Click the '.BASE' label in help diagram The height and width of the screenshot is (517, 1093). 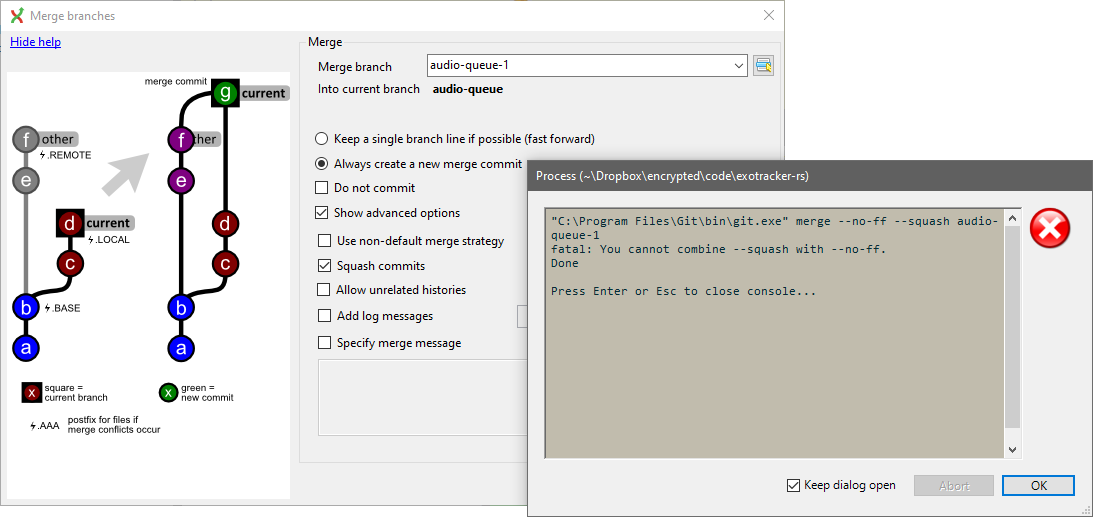[62, 308]
